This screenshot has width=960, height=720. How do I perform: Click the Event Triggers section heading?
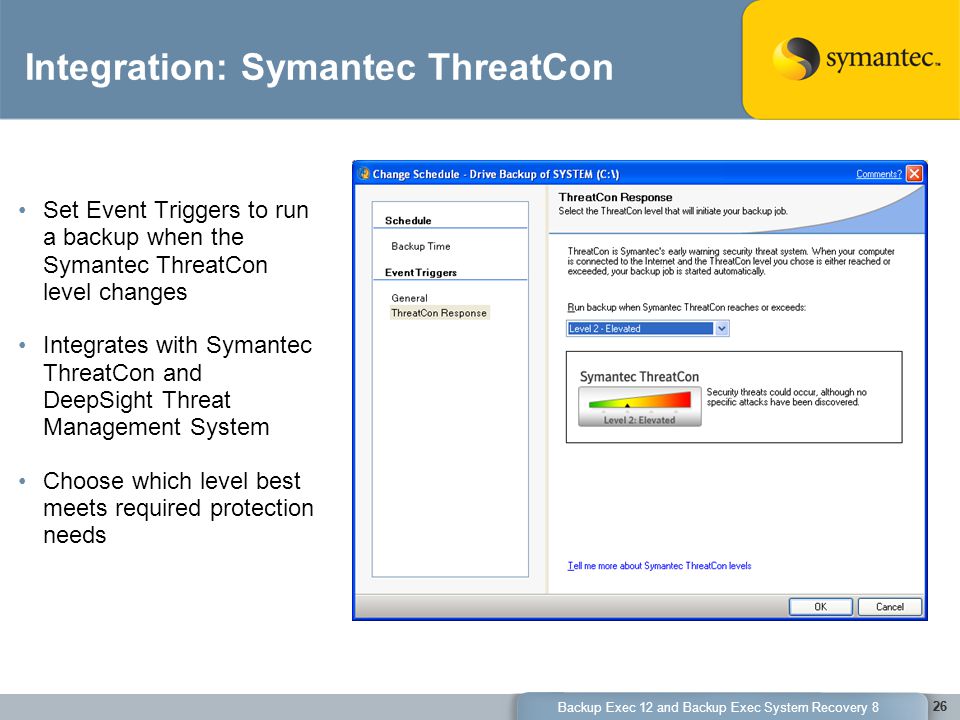pos(421,272)
